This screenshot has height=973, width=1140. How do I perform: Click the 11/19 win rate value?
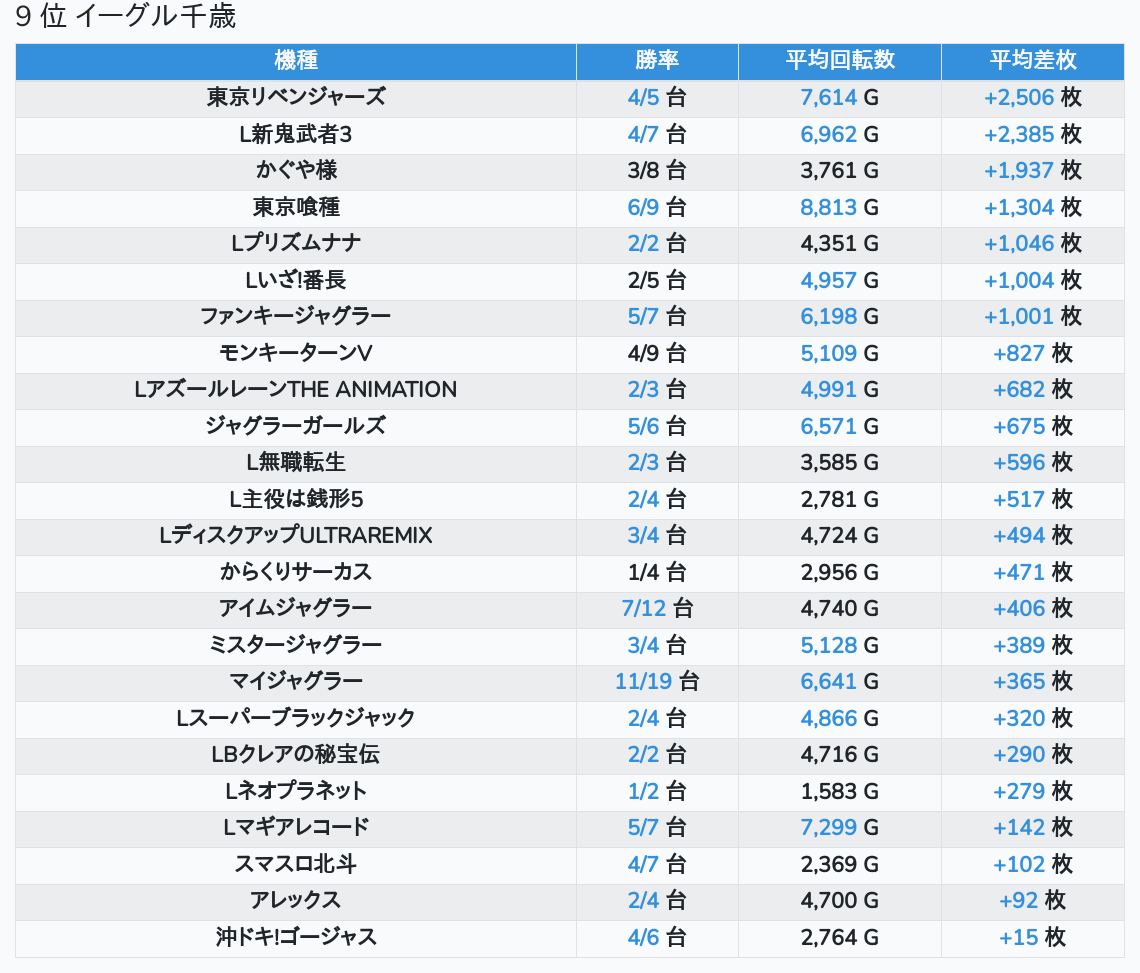point(644,682)
